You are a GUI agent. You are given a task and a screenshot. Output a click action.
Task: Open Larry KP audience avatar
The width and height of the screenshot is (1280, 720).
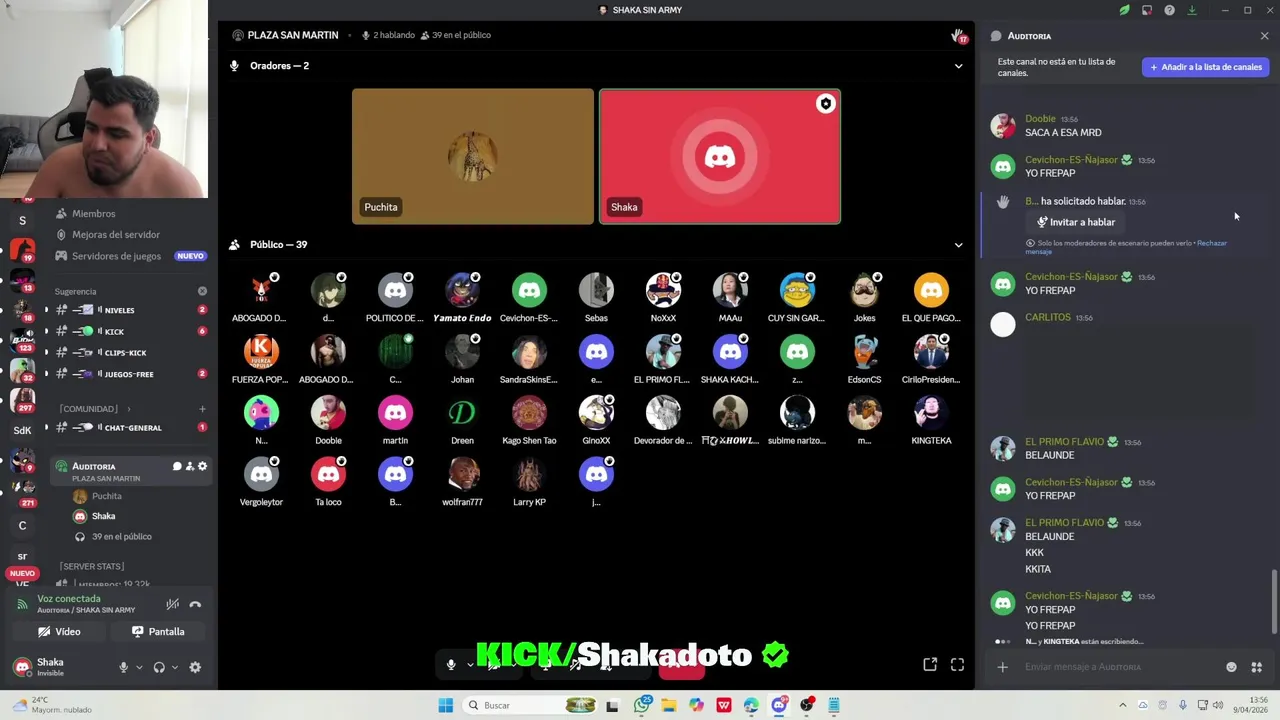point(529,474)
